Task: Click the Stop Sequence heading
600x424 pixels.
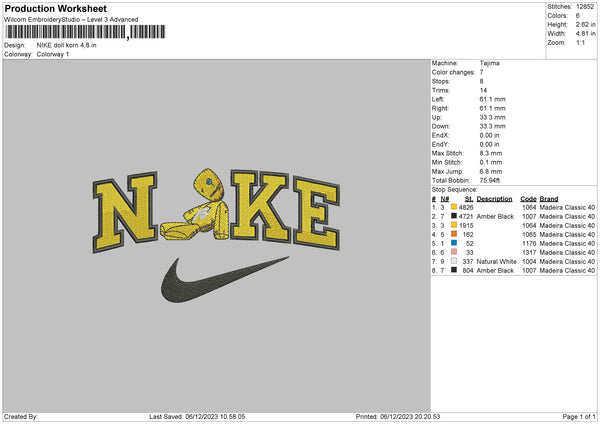Action: point(455,190)
